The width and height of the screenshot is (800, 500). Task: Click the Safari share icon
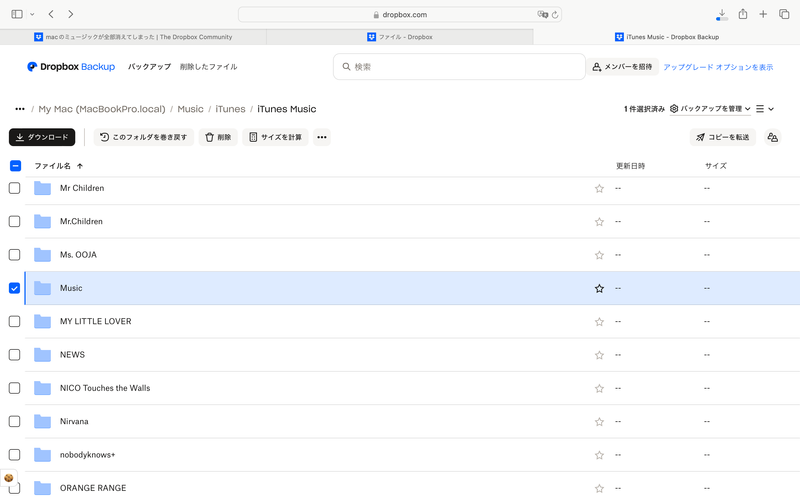point(743,14)
